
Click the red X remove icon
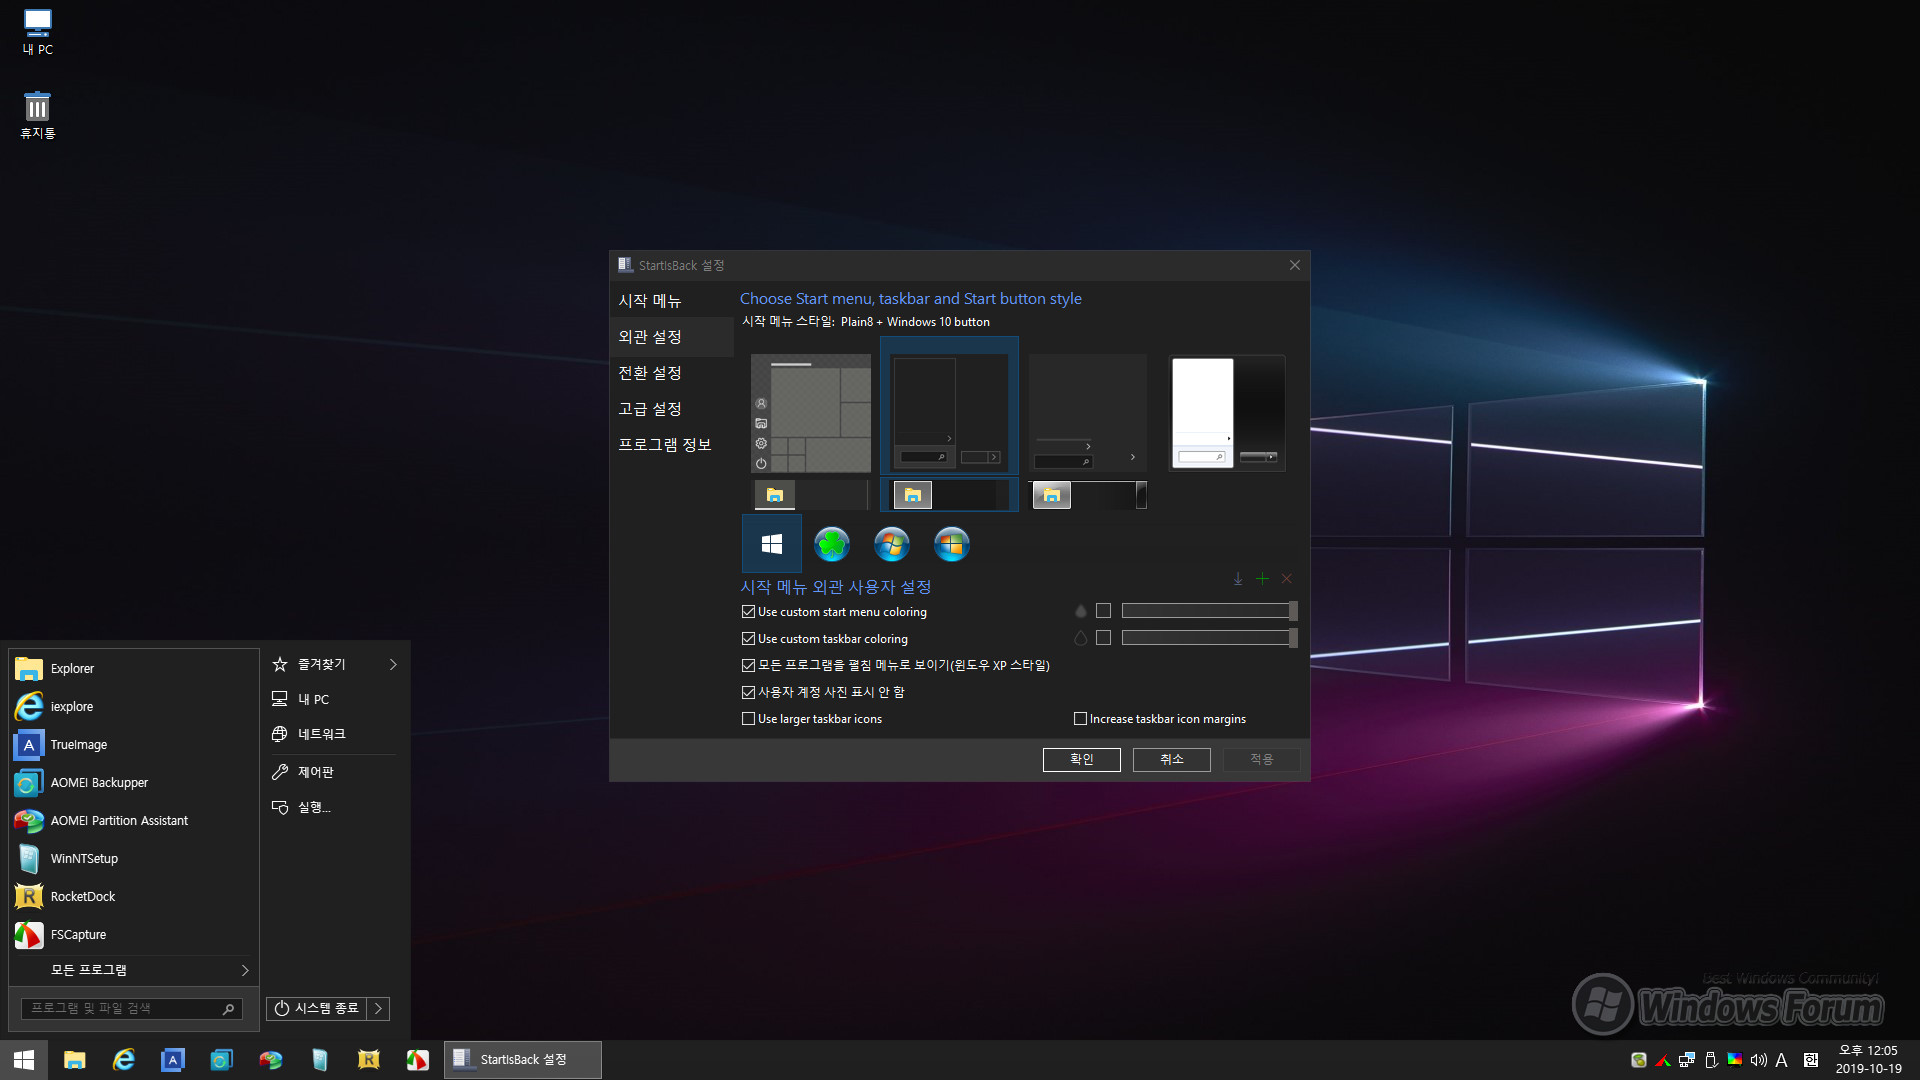pos(1287,579)
